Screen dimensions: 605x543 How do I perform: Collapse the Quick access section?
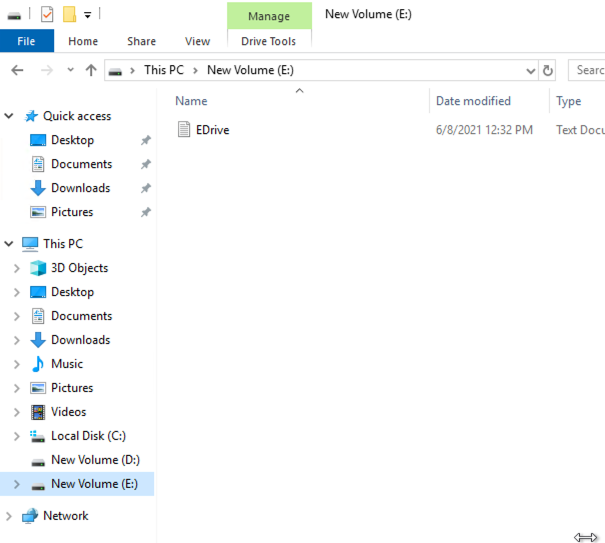point(9,116)
